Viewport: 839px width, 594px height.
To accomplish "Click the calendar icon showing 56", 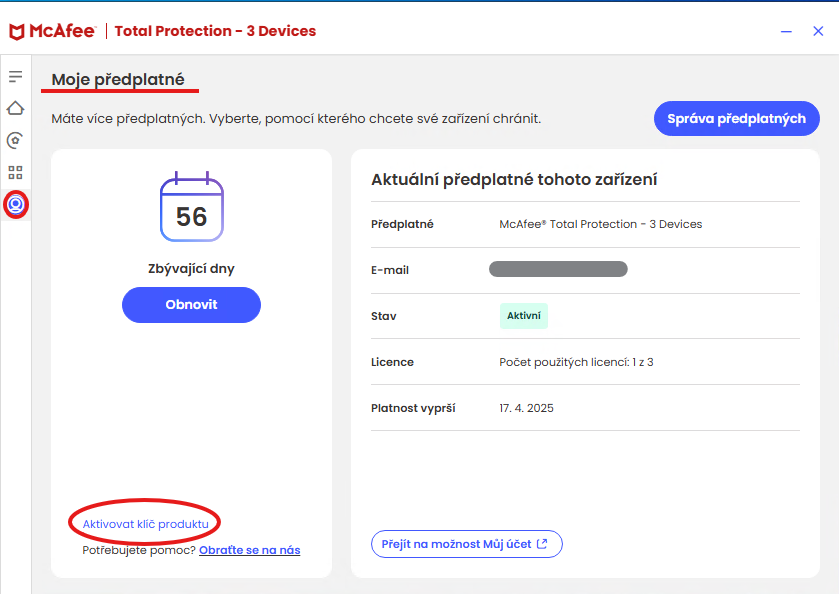I will [x=192, y=207].
